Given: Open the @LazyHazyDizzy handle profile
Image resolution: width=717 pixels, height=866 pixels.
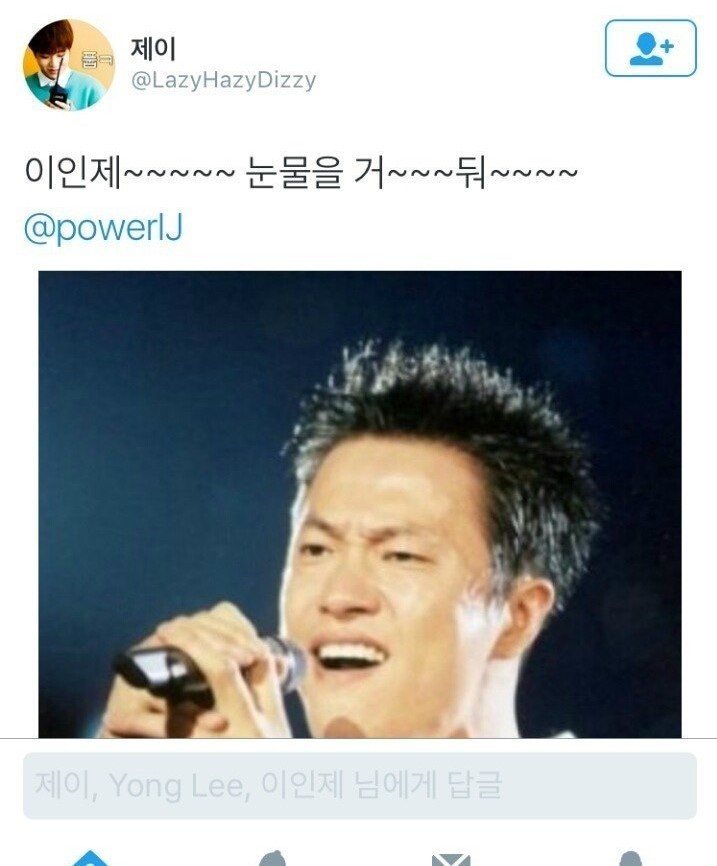Looking at the screenshot, I should 223,81.
